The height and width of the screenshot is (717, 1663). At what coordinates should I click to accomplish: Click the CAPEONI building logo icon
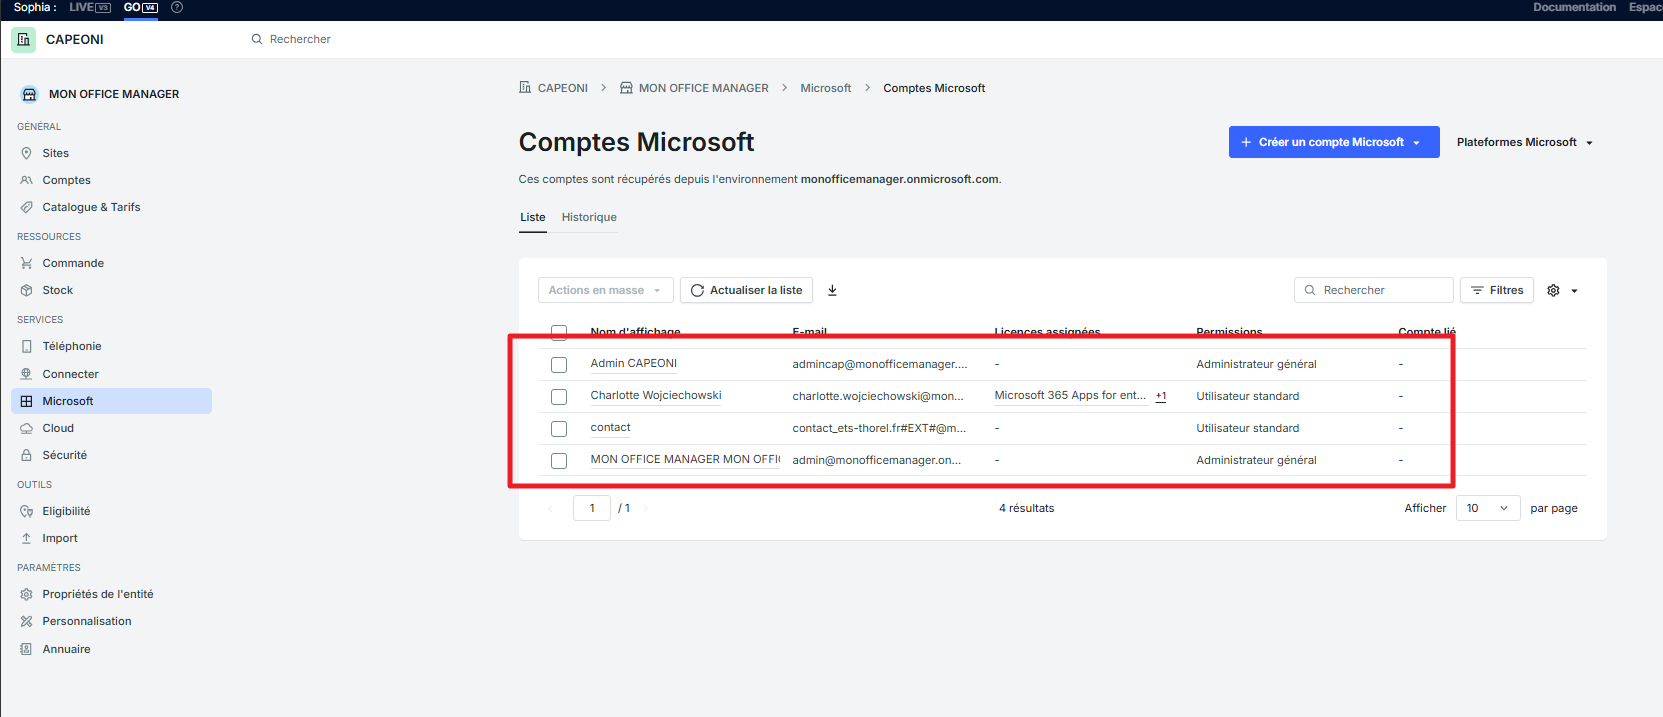pos(24,40)
